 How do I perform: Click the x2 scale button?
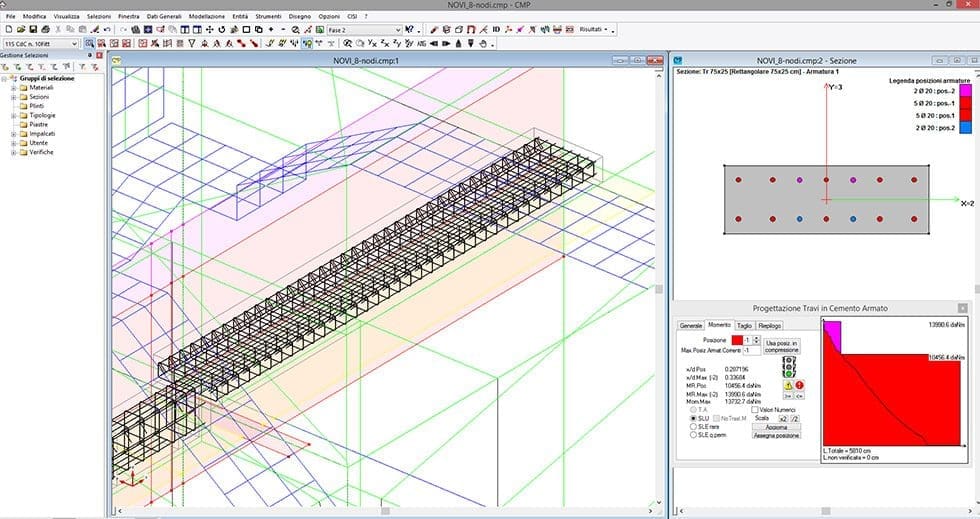[782, 417]
